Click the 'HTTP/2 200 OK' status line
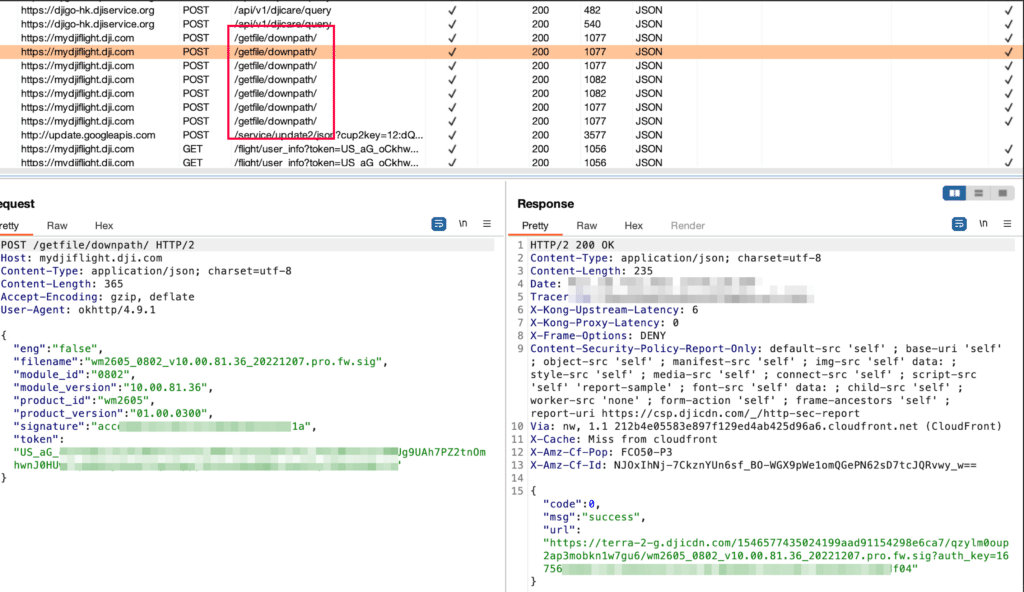1024x592 pixels. [x=572, y=245]
